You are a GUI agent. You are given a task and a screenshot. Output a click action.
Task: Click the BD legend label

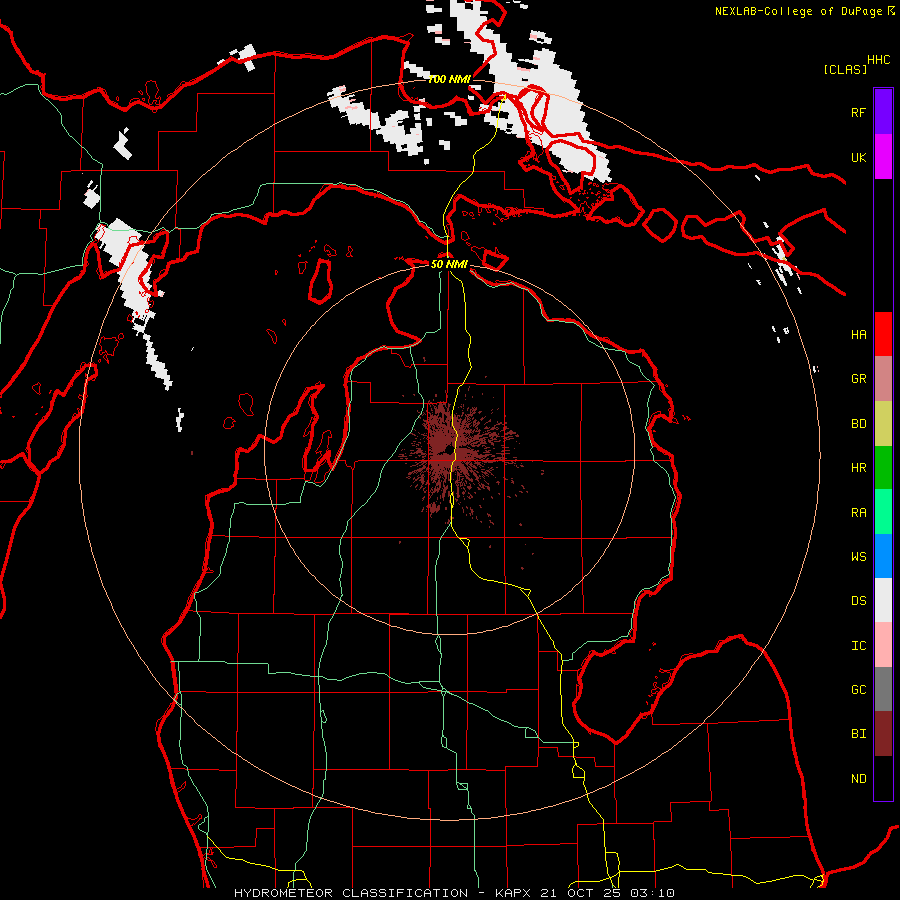[858, 424]
